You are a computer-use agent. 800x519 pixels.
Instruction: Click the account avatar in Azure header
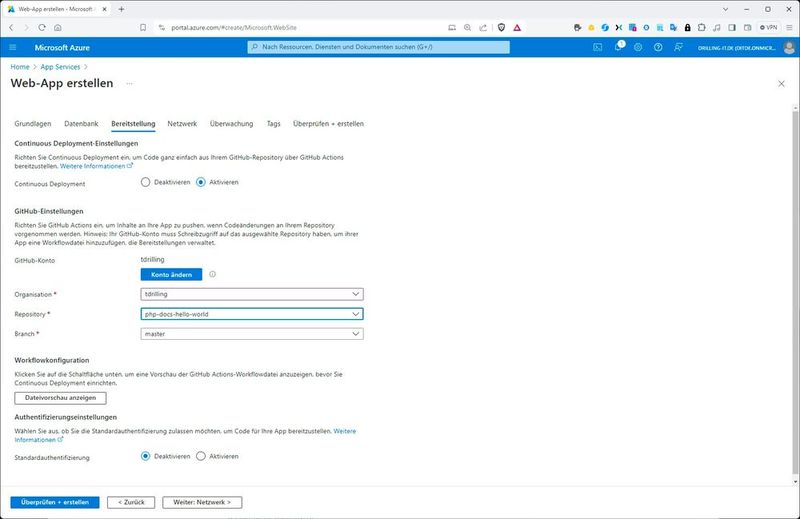(x=789, y=47)
